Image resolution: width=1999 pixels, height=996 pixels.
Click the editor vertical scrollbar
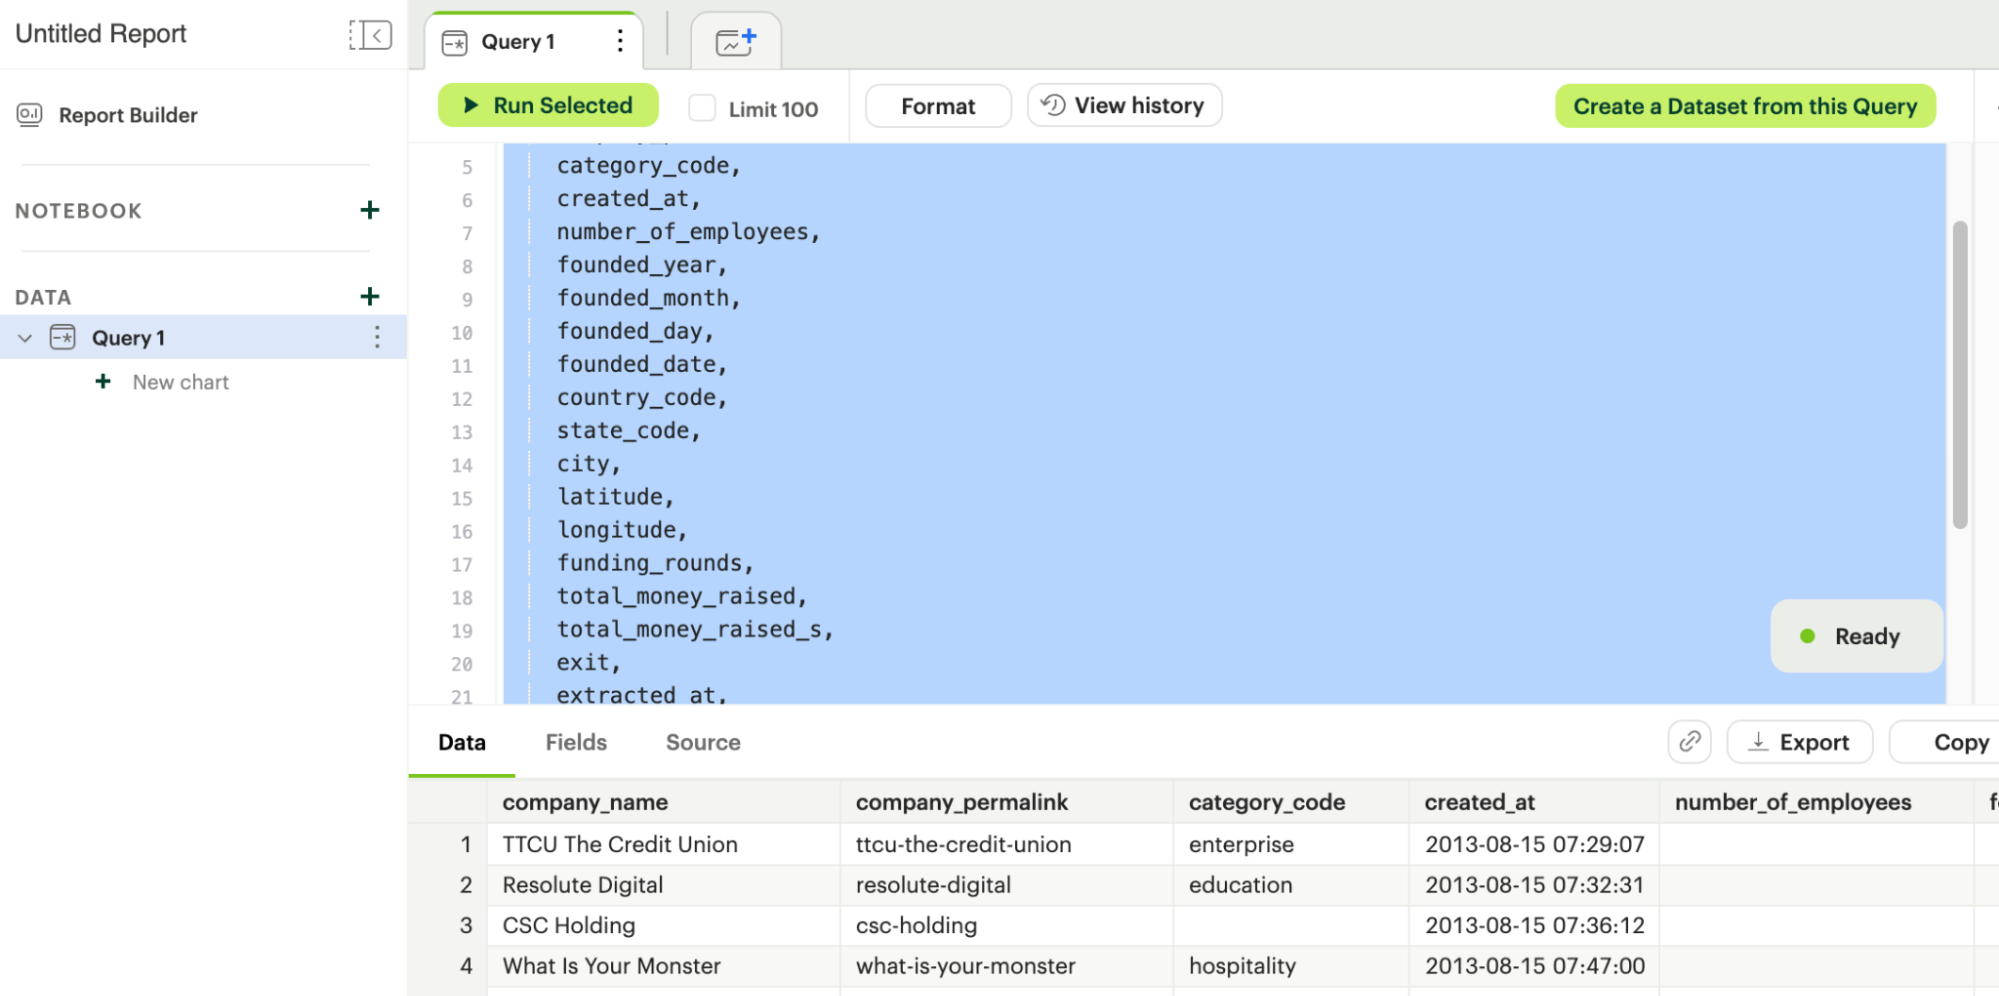1959,375
